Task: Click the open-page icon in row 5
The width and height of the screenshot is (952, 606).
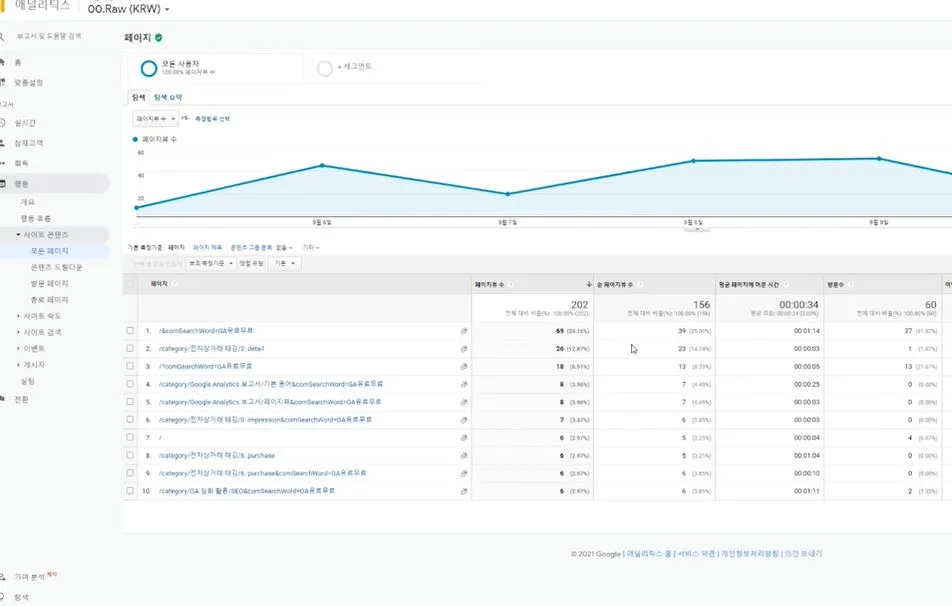Action: point(464,402)
